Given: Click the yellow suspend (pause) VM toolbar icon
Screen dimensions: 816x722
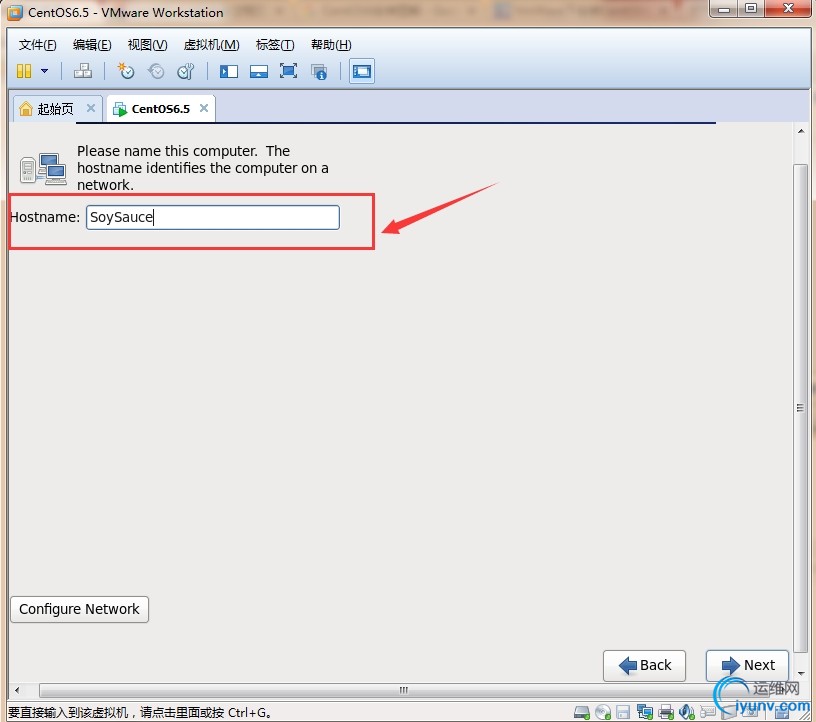Looking at the screenshot, I should tap(24, 71).
